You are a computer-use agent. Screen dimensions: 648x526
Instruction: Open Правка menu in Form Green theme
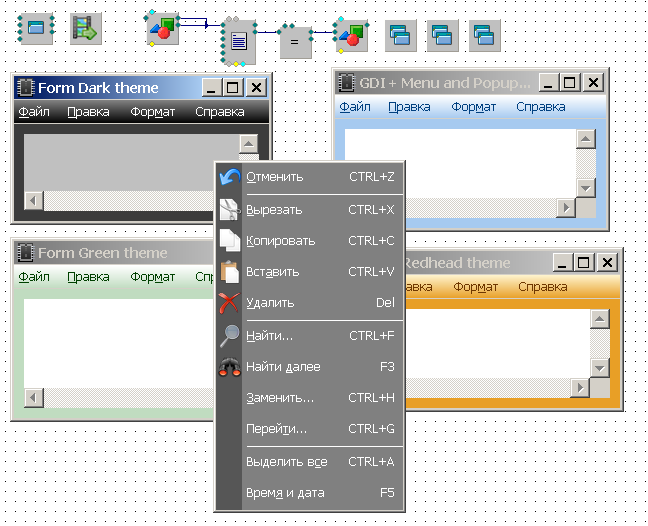(88, 277)
